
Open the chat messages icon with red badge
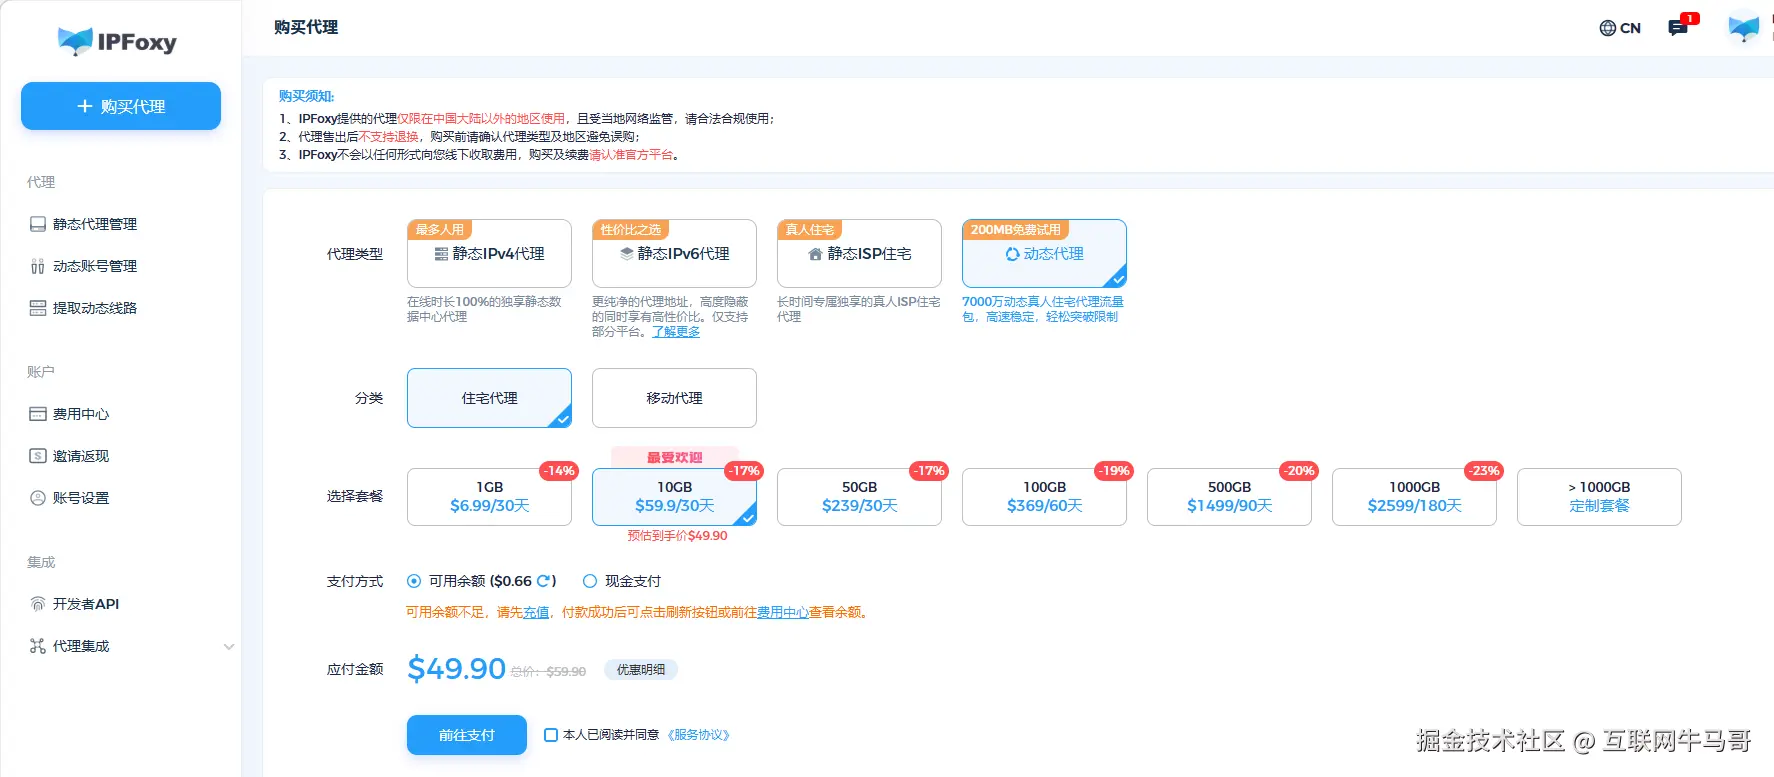click(x=1678, y=28)
